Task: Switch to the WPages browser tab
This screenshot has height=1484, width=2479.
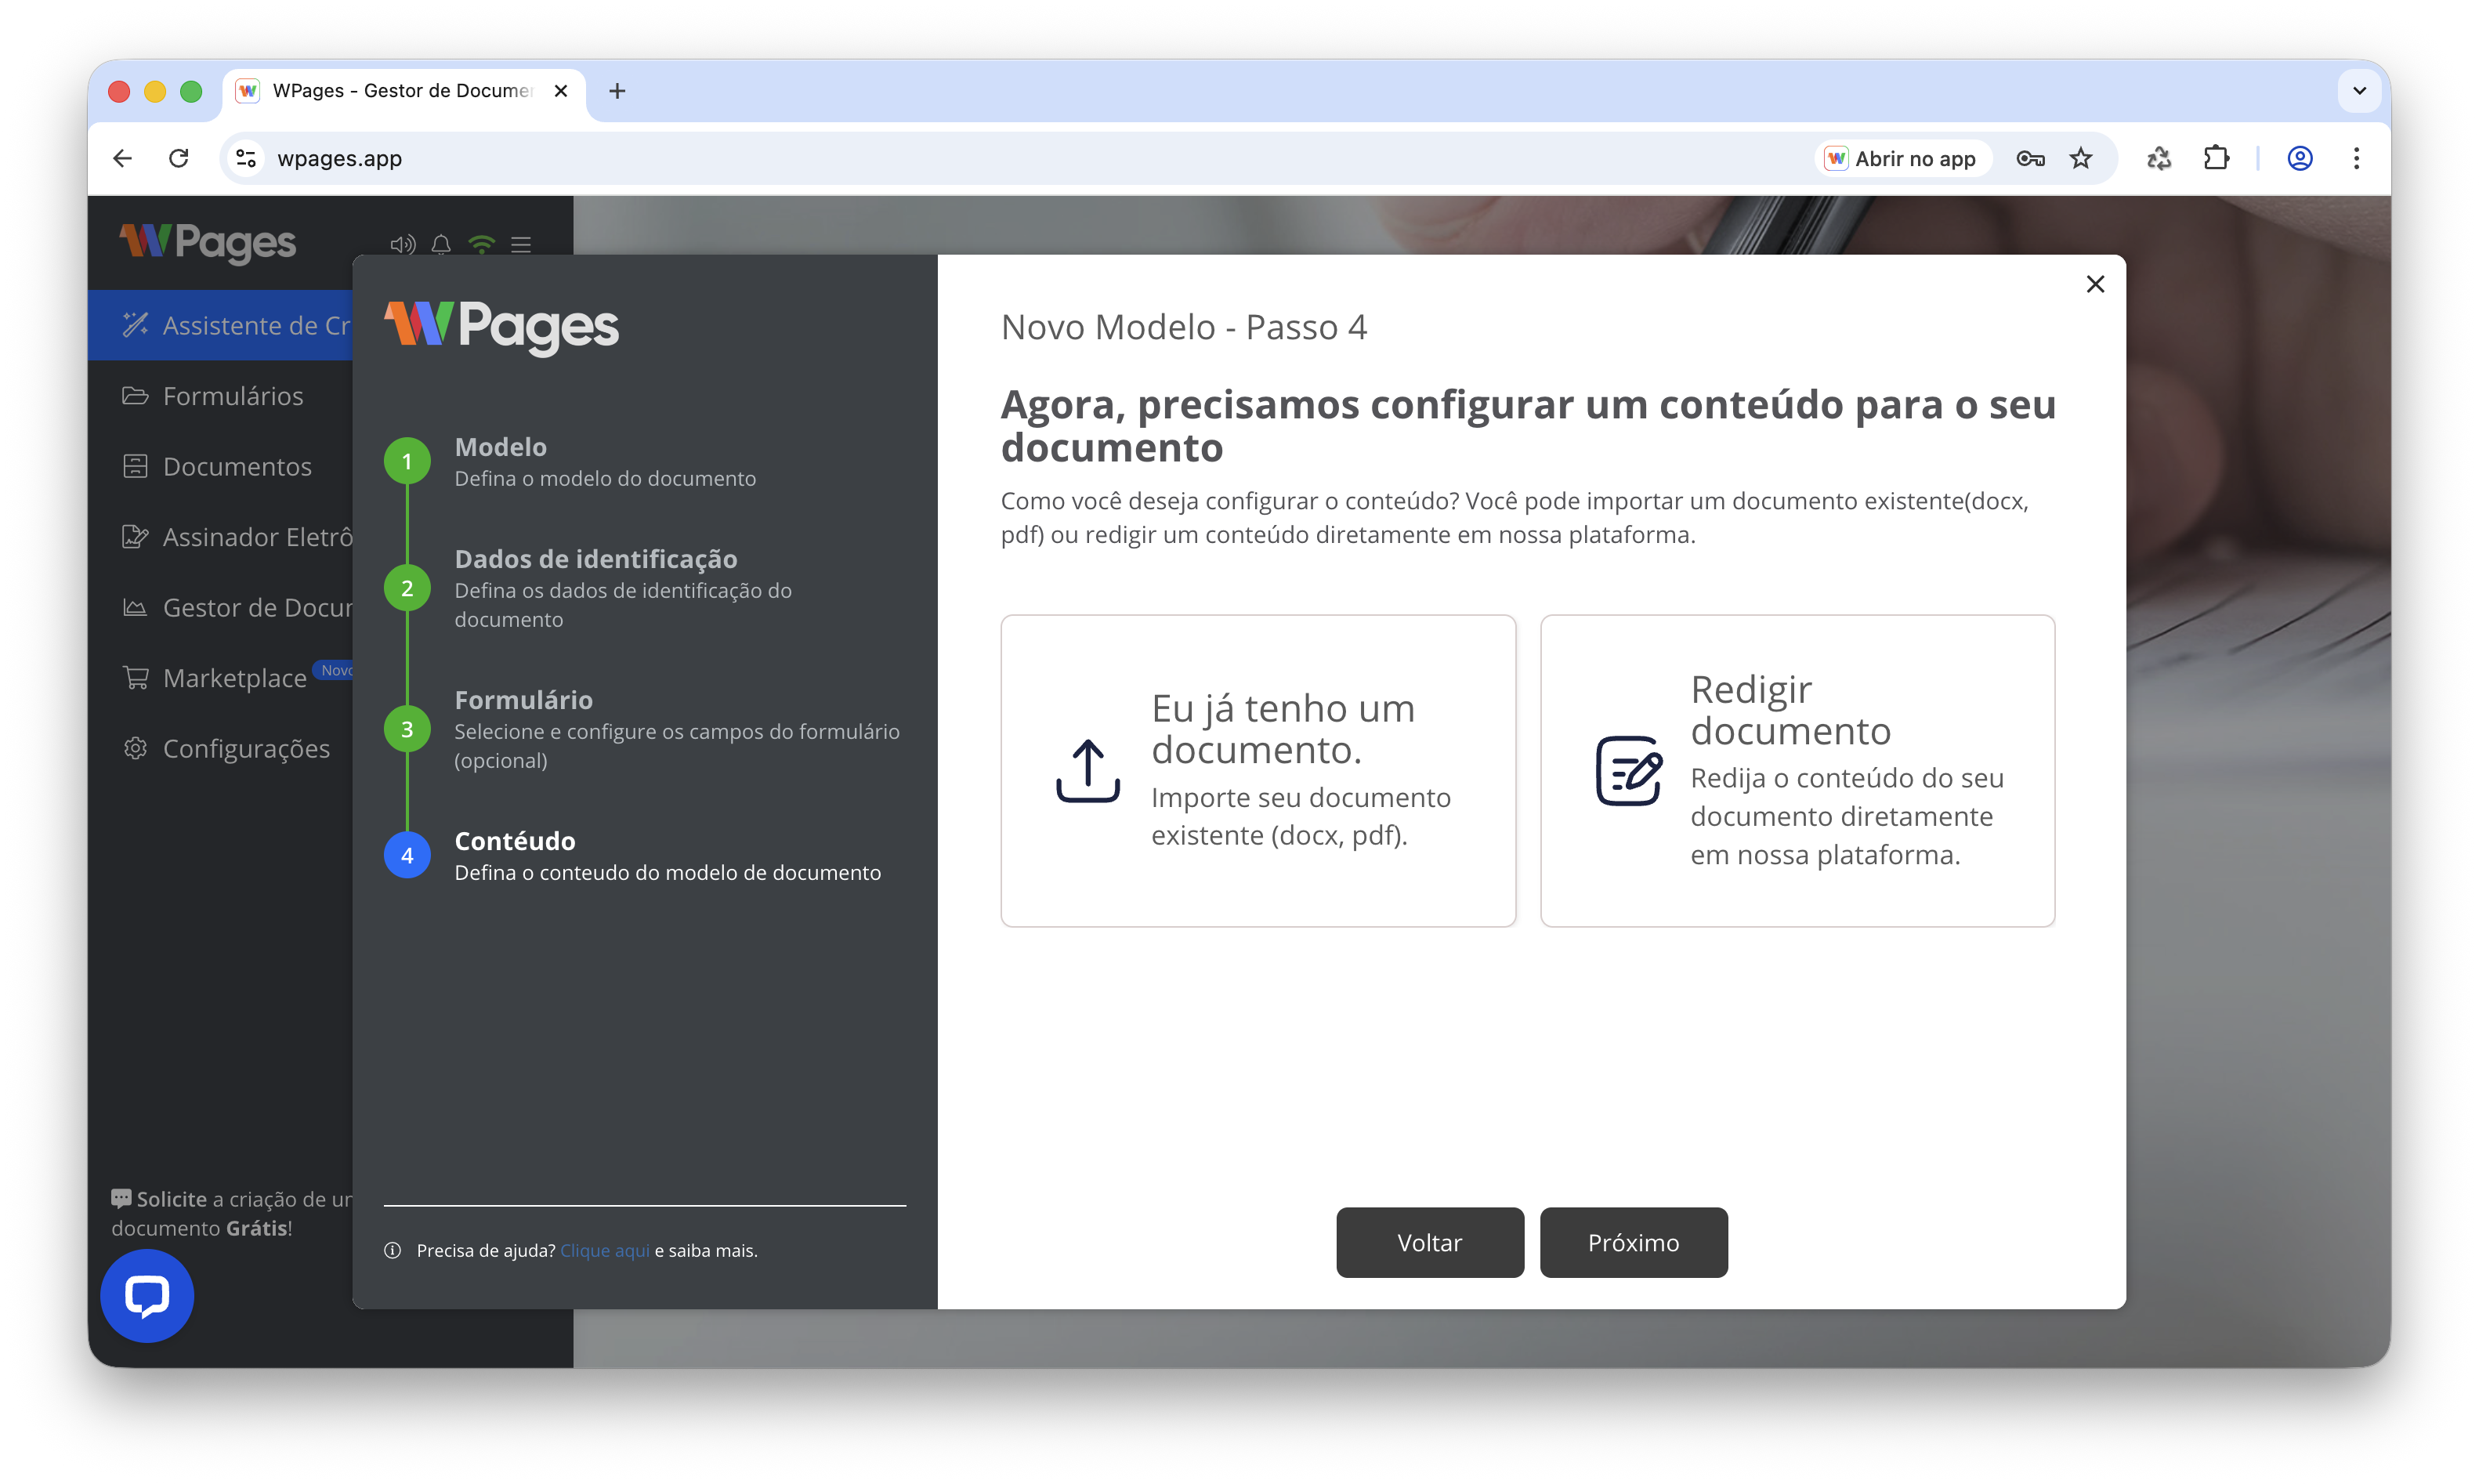Action: 390,91
